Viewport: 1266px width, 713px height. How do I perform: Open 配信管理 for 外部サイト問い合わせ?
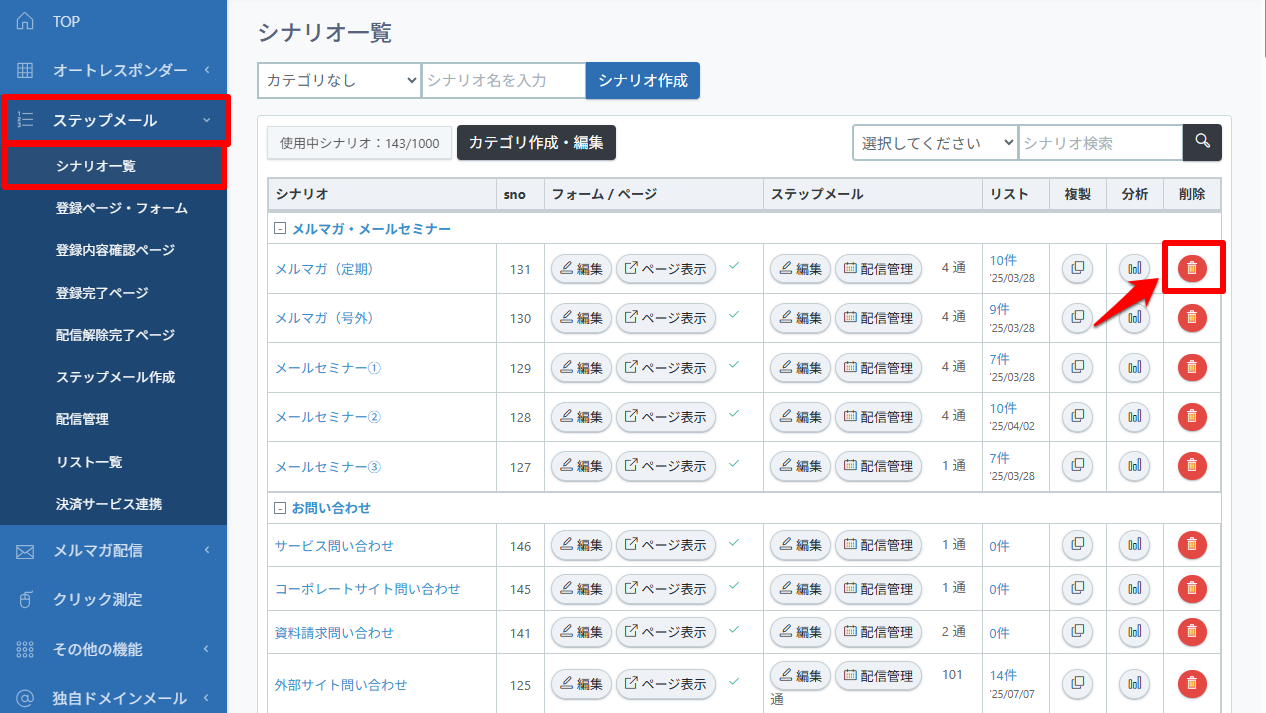[879, 676]
